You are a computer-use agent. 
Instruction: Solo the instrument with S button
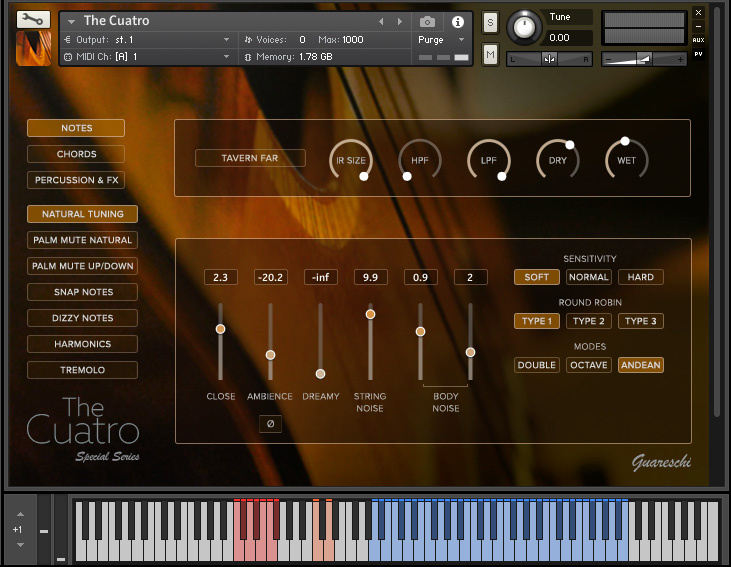point(490,22)
